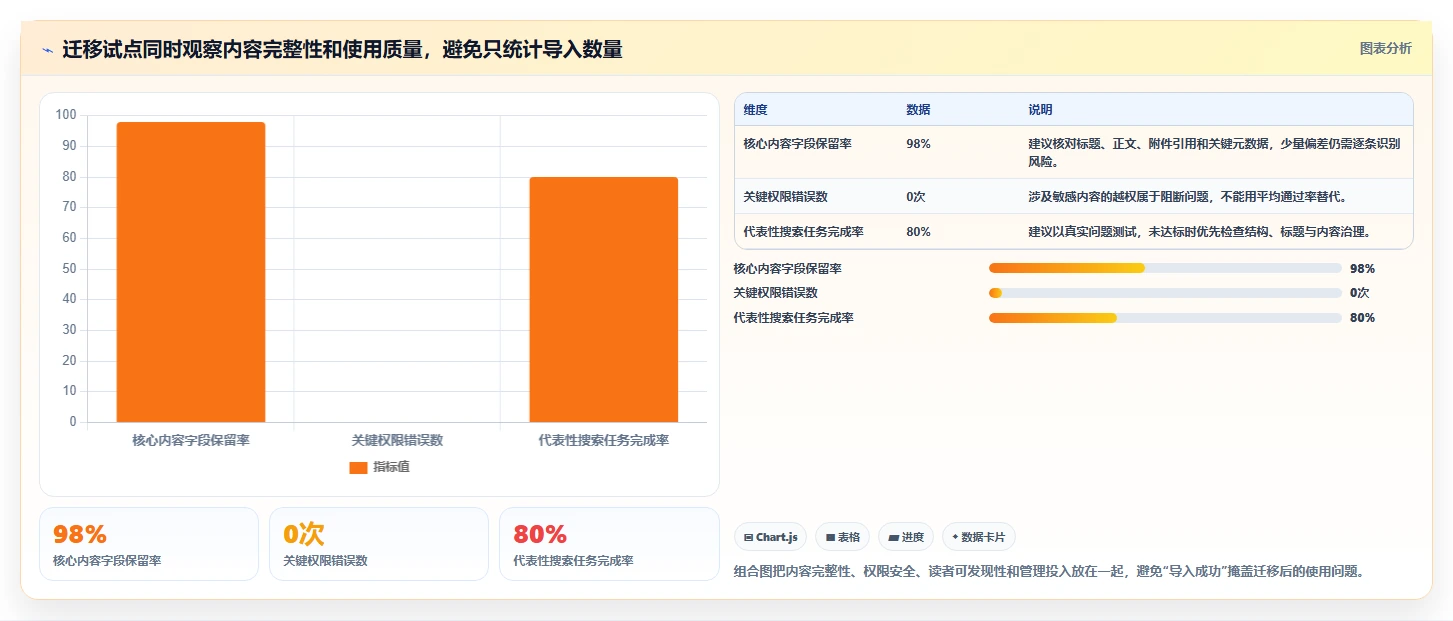1453x621 pixels.
Task: Click the icon in Chart.js tag
Action: (x=748, y=538)
